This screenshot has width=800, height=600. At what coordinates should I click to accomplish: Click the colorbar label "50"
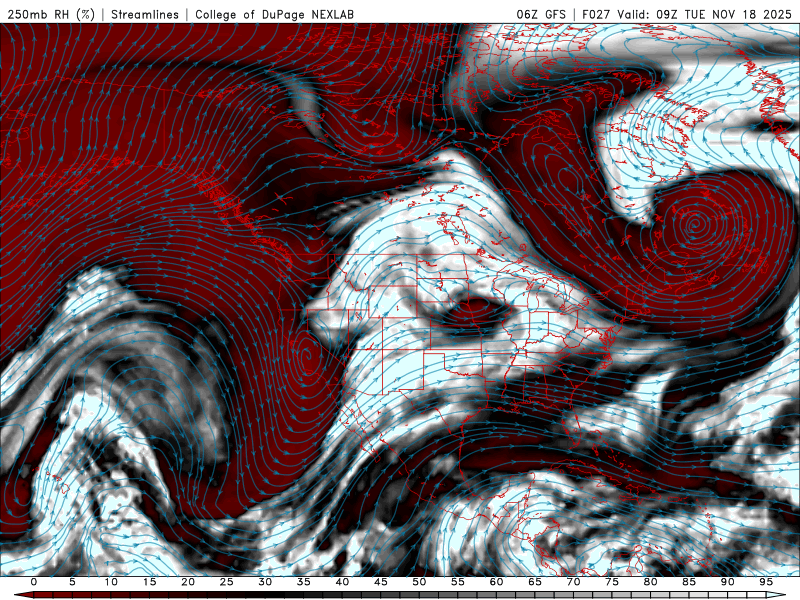(x=419, y=582)
